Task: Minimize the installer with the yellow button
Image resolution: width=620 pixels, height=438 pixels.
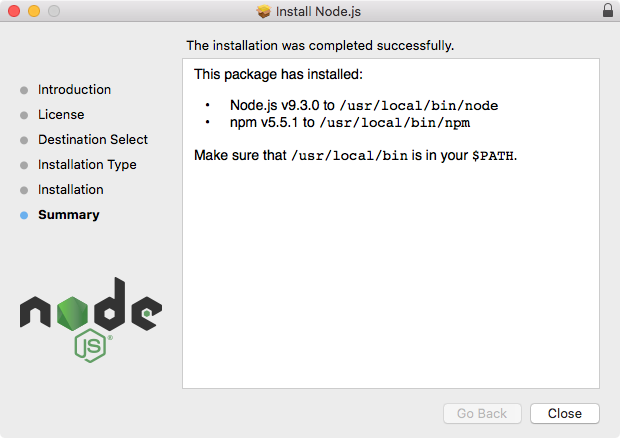Action: (x=34, y=12)
